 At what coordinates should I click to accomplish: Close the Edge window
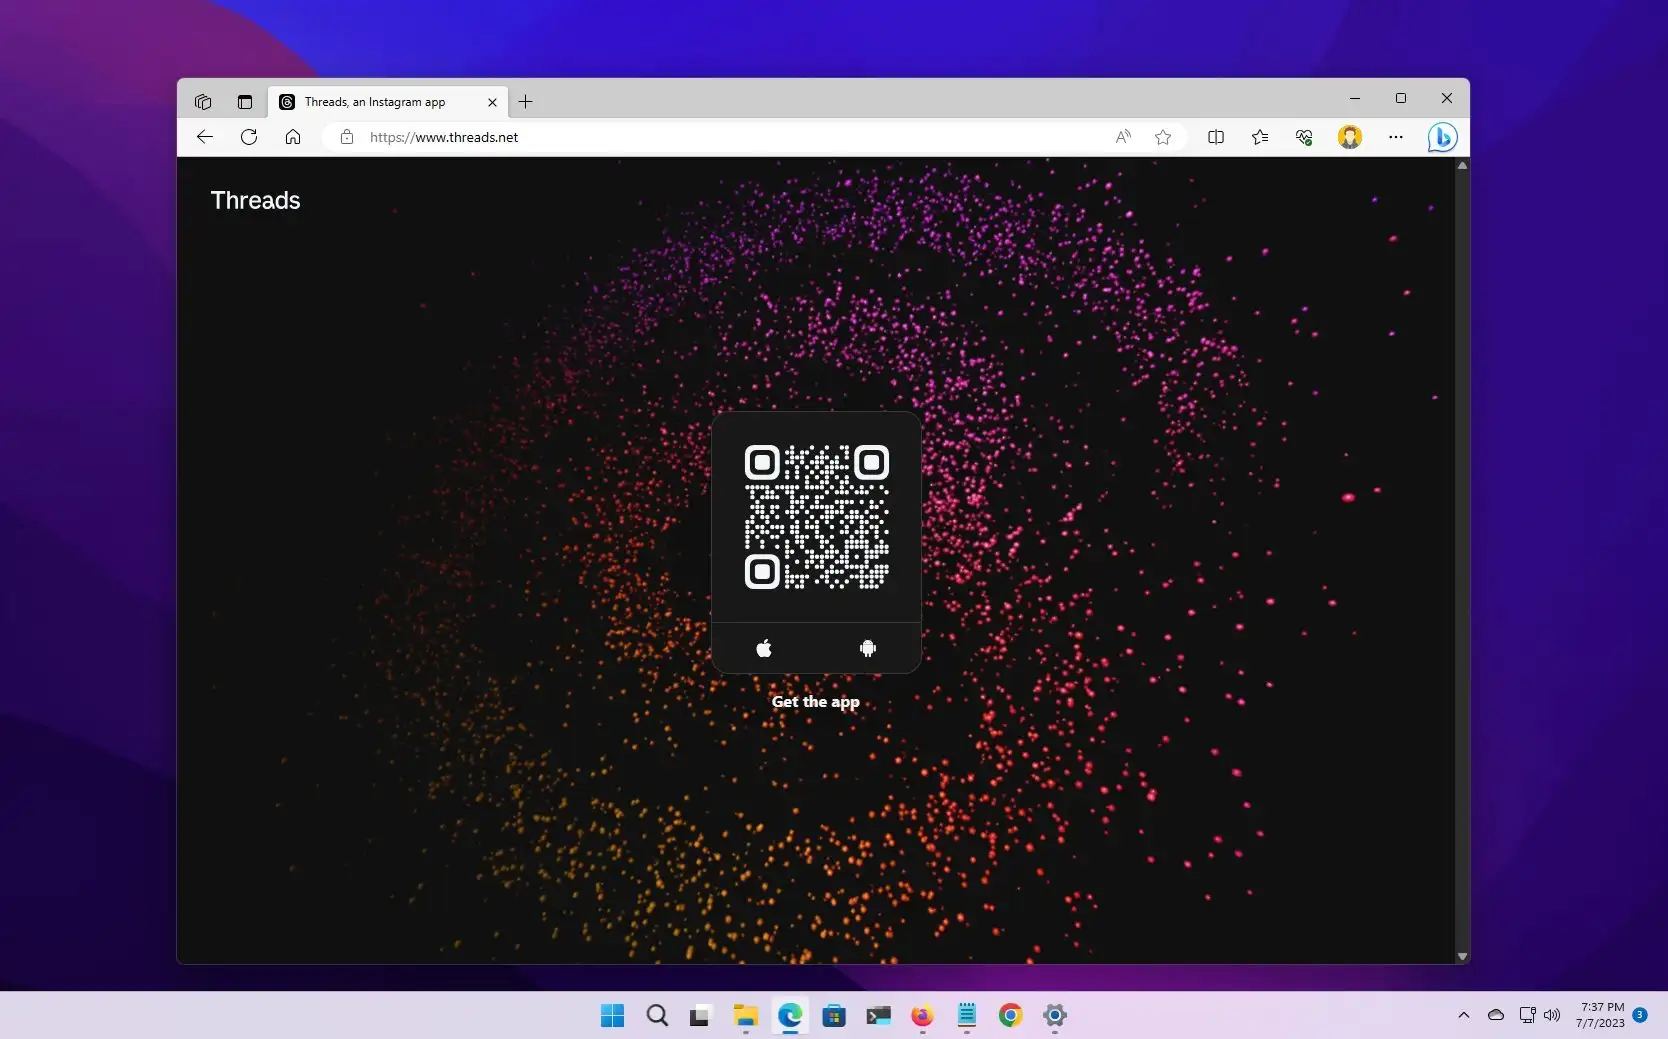pos(1447,98)
